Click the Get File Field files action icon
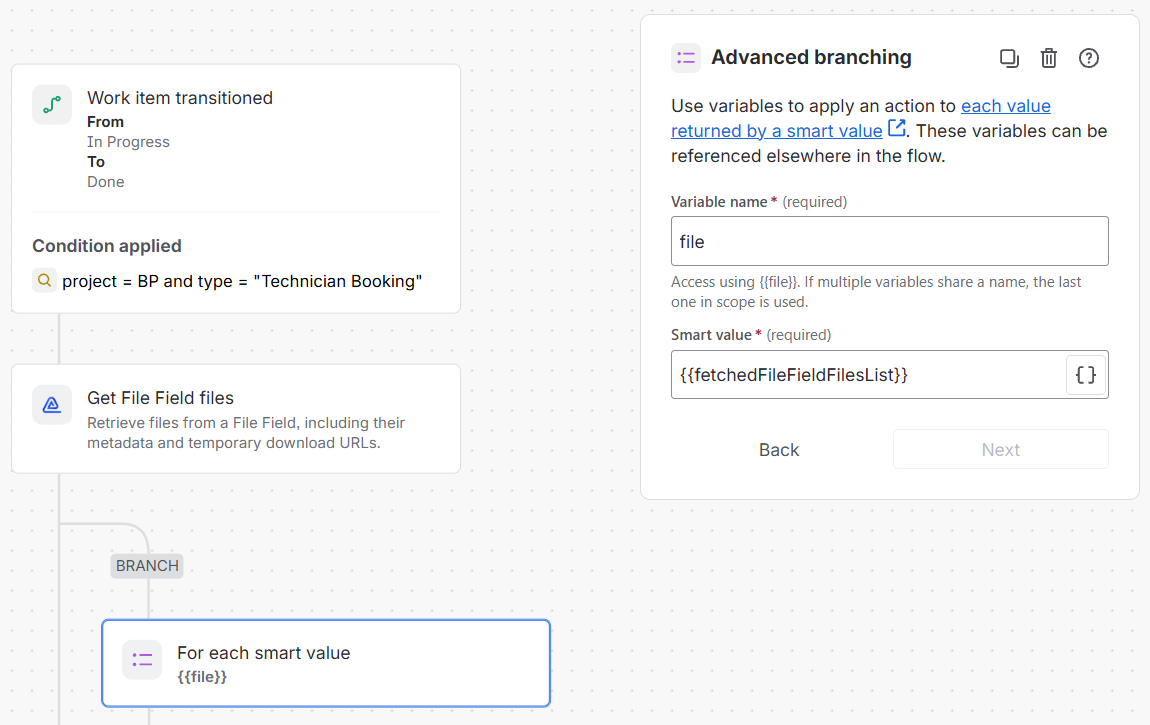Viewport: 1150px width, 725px height. point(52,405)
